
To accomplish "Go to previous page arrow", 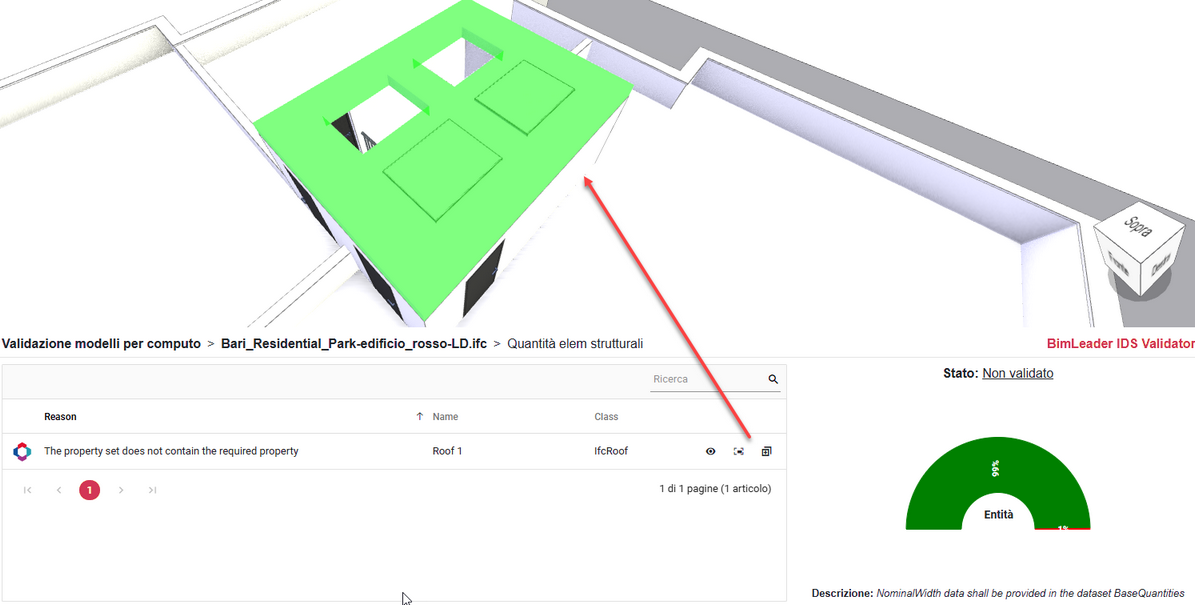I will [x=59, y=490].
